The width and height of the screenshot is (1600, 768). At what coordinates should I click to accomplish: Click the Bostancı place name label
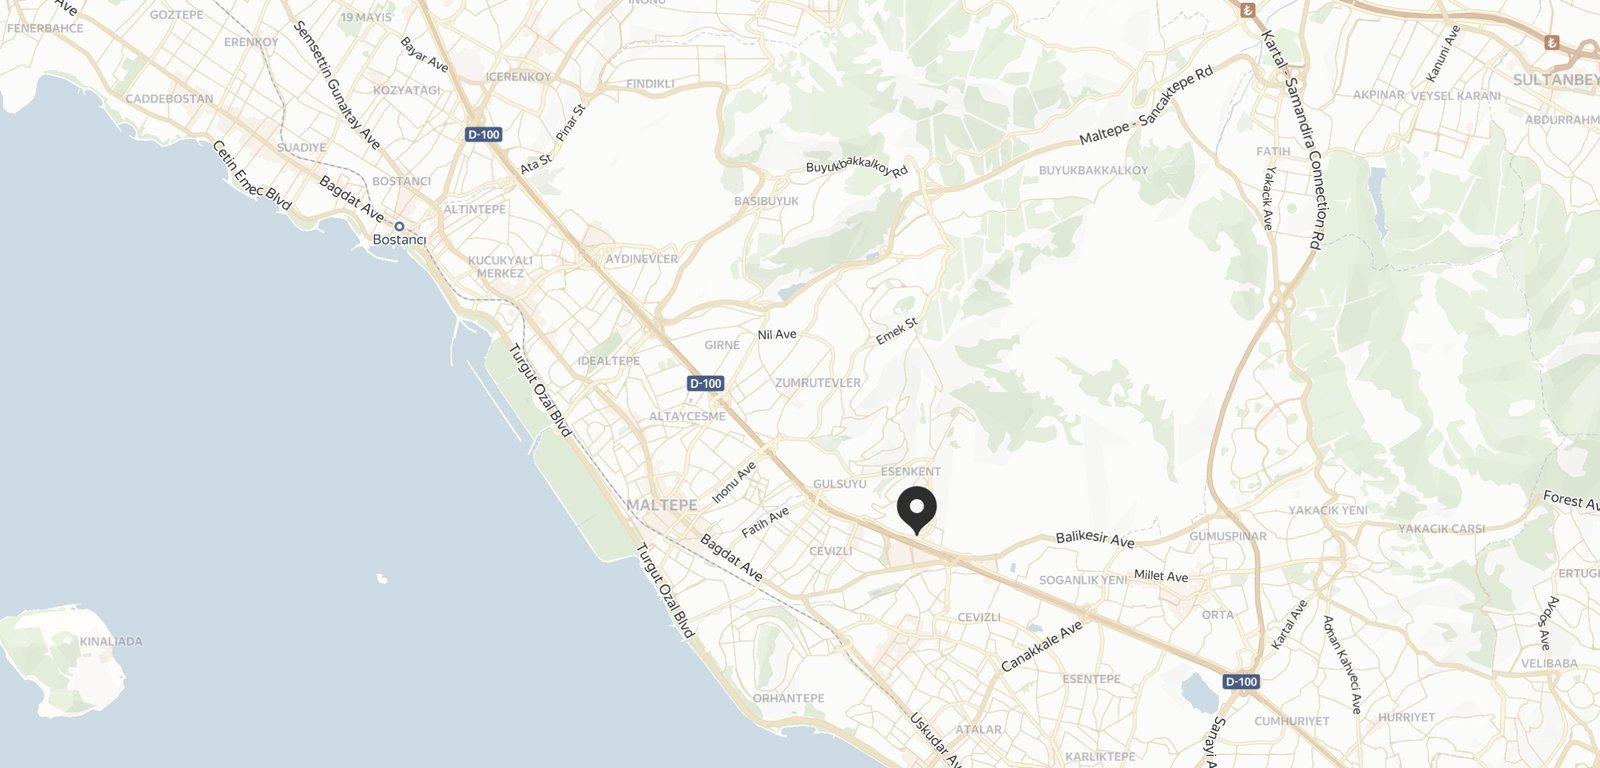pyautogui.click(x=399, y=240)
